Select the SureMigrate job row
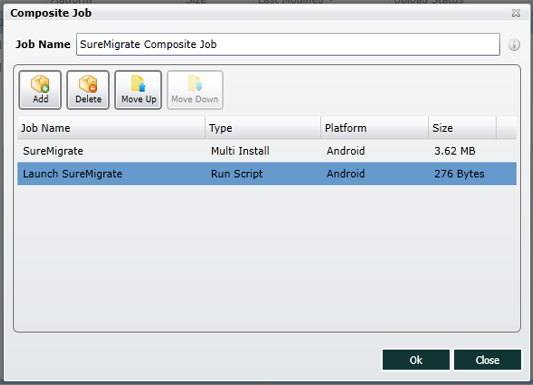 pos(267,151)
